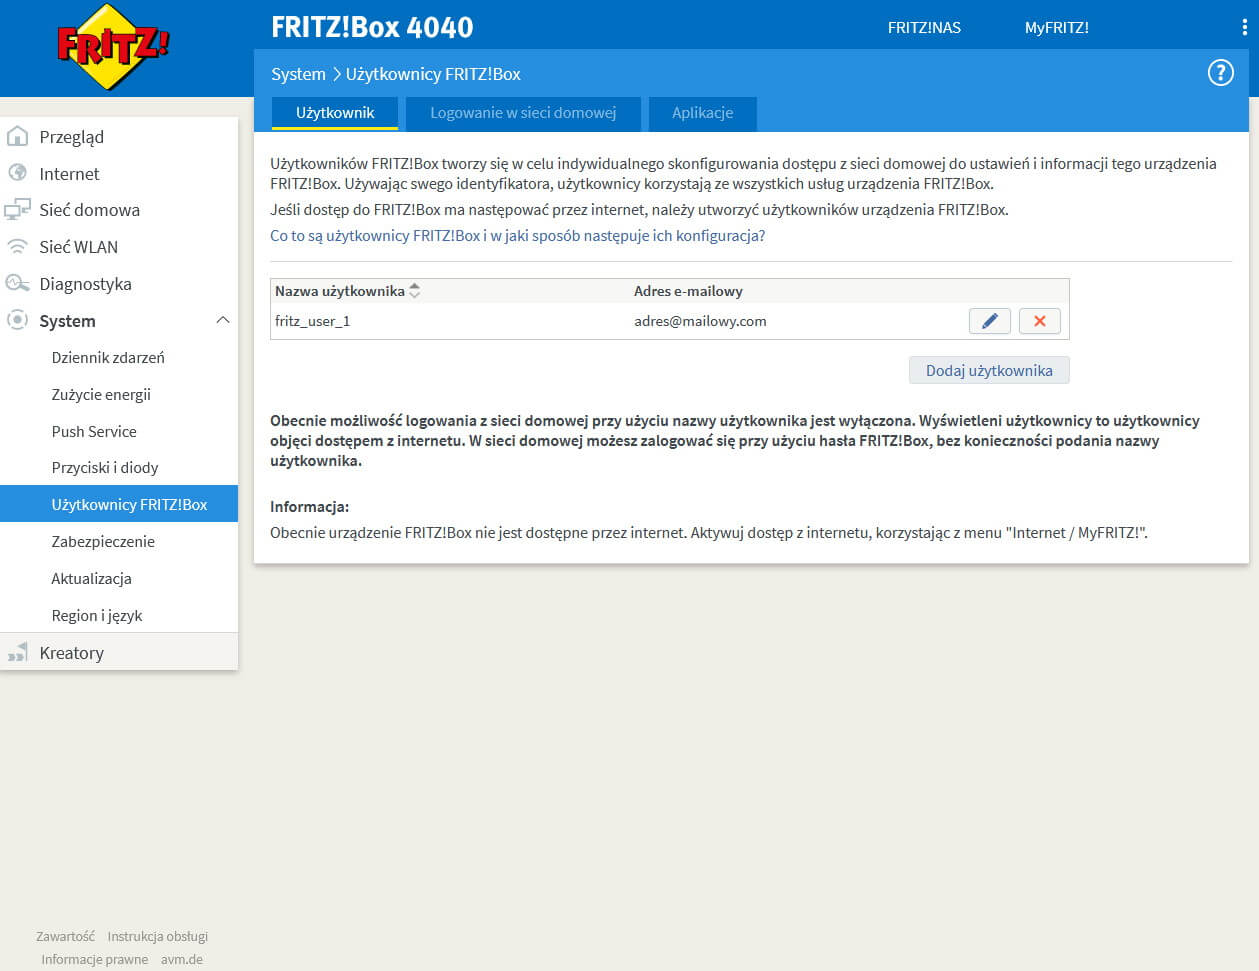The width and height of the screenshot is (1259, 971).
Task: Open the FRITZ!Box users explanation link
Action: point(517,235)
